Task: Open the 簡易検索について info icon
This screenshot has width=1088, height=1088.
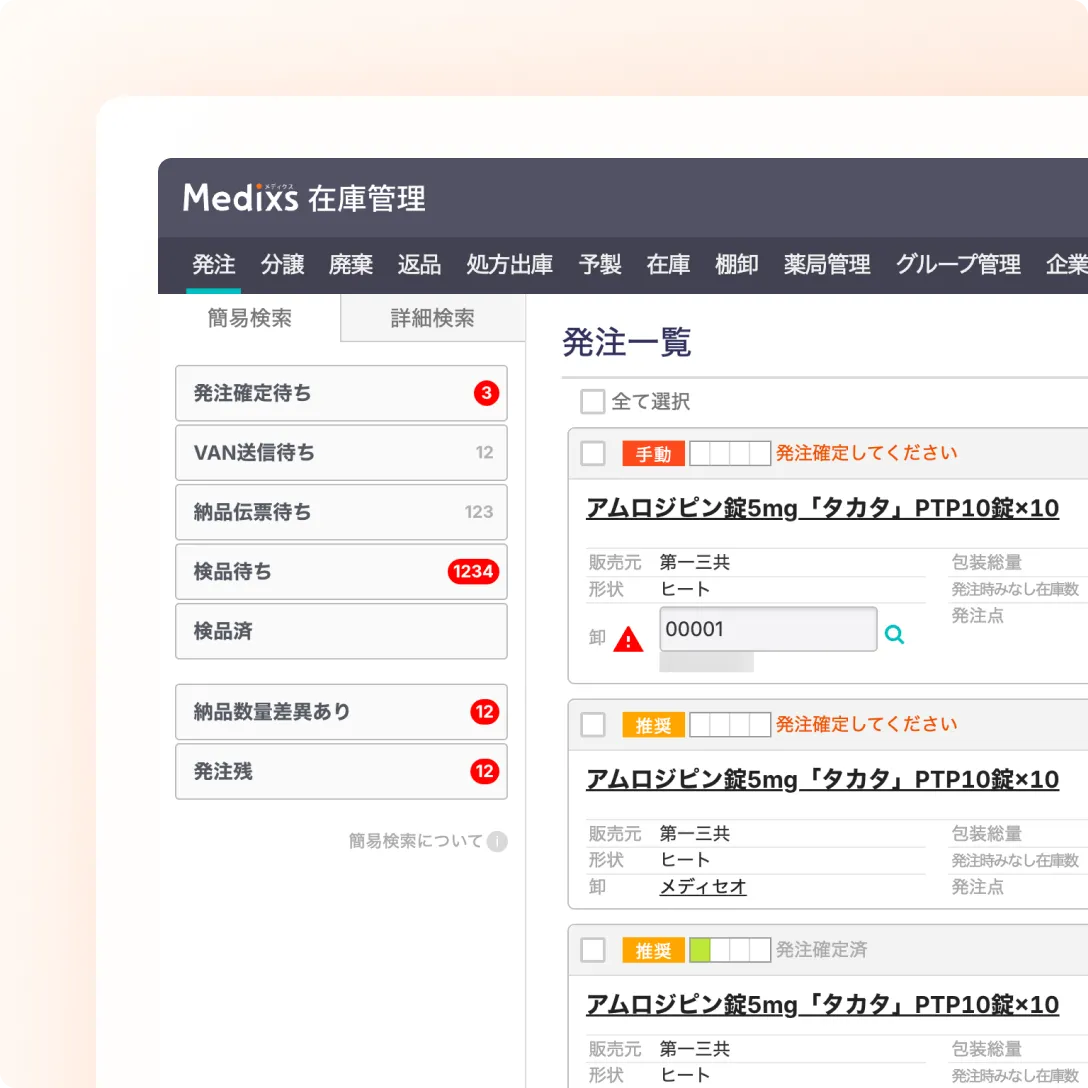Action: (x=499, y=842)
